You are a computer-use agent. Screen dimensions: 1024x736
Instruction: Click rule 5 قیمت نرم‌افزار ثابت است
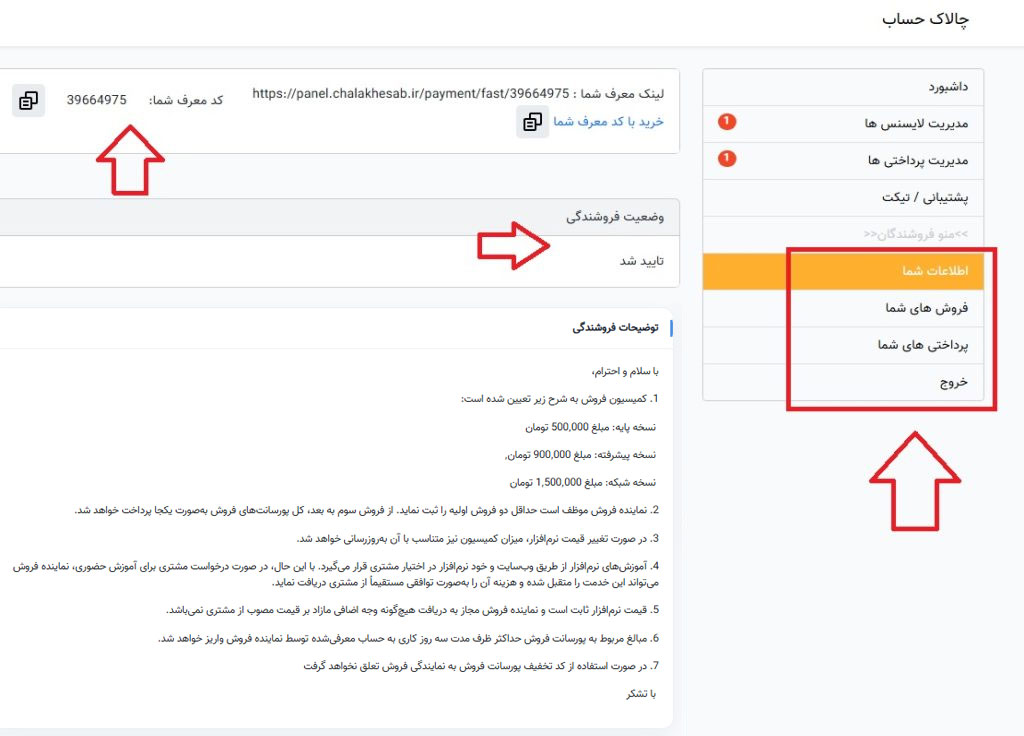point(412,610)
